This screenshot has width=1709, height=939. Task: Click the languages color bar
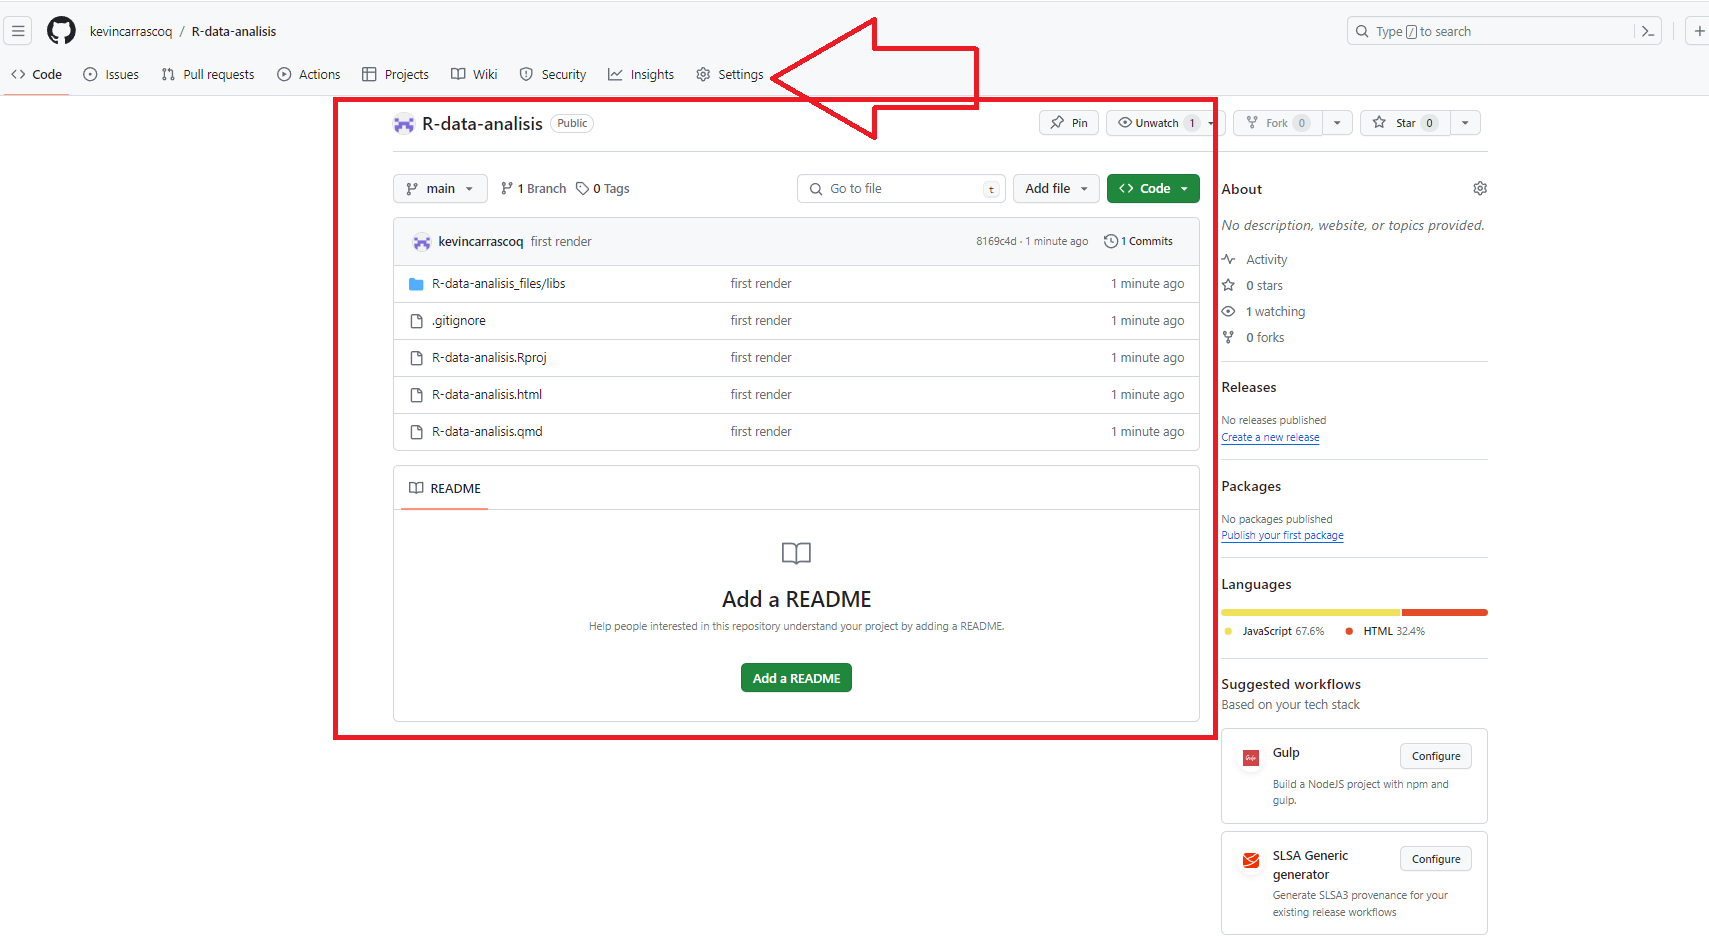pyautogui.click(x=1354, y=612)
